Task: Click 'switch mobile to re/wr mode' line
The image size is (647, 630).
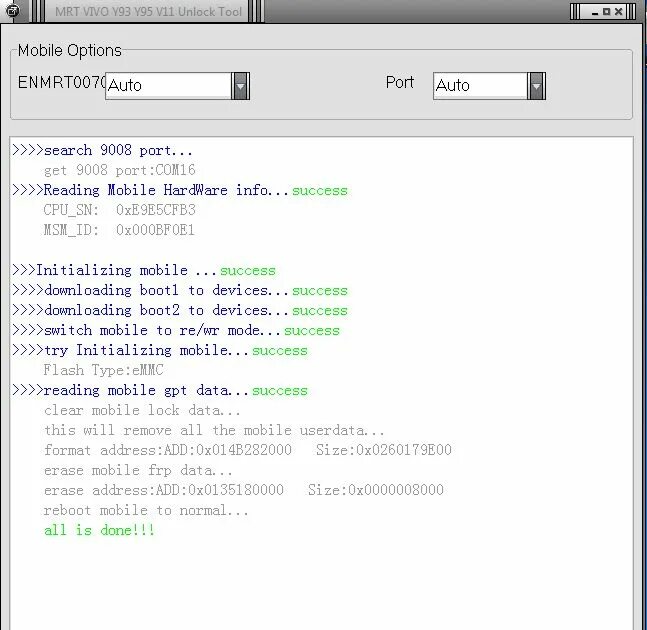Action: coord(176,330)
